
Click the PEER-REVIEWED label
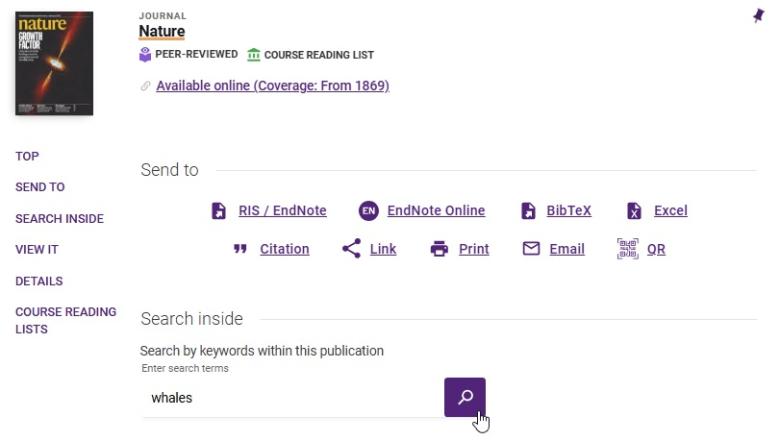pyautogui.click(x=196, y=54)
